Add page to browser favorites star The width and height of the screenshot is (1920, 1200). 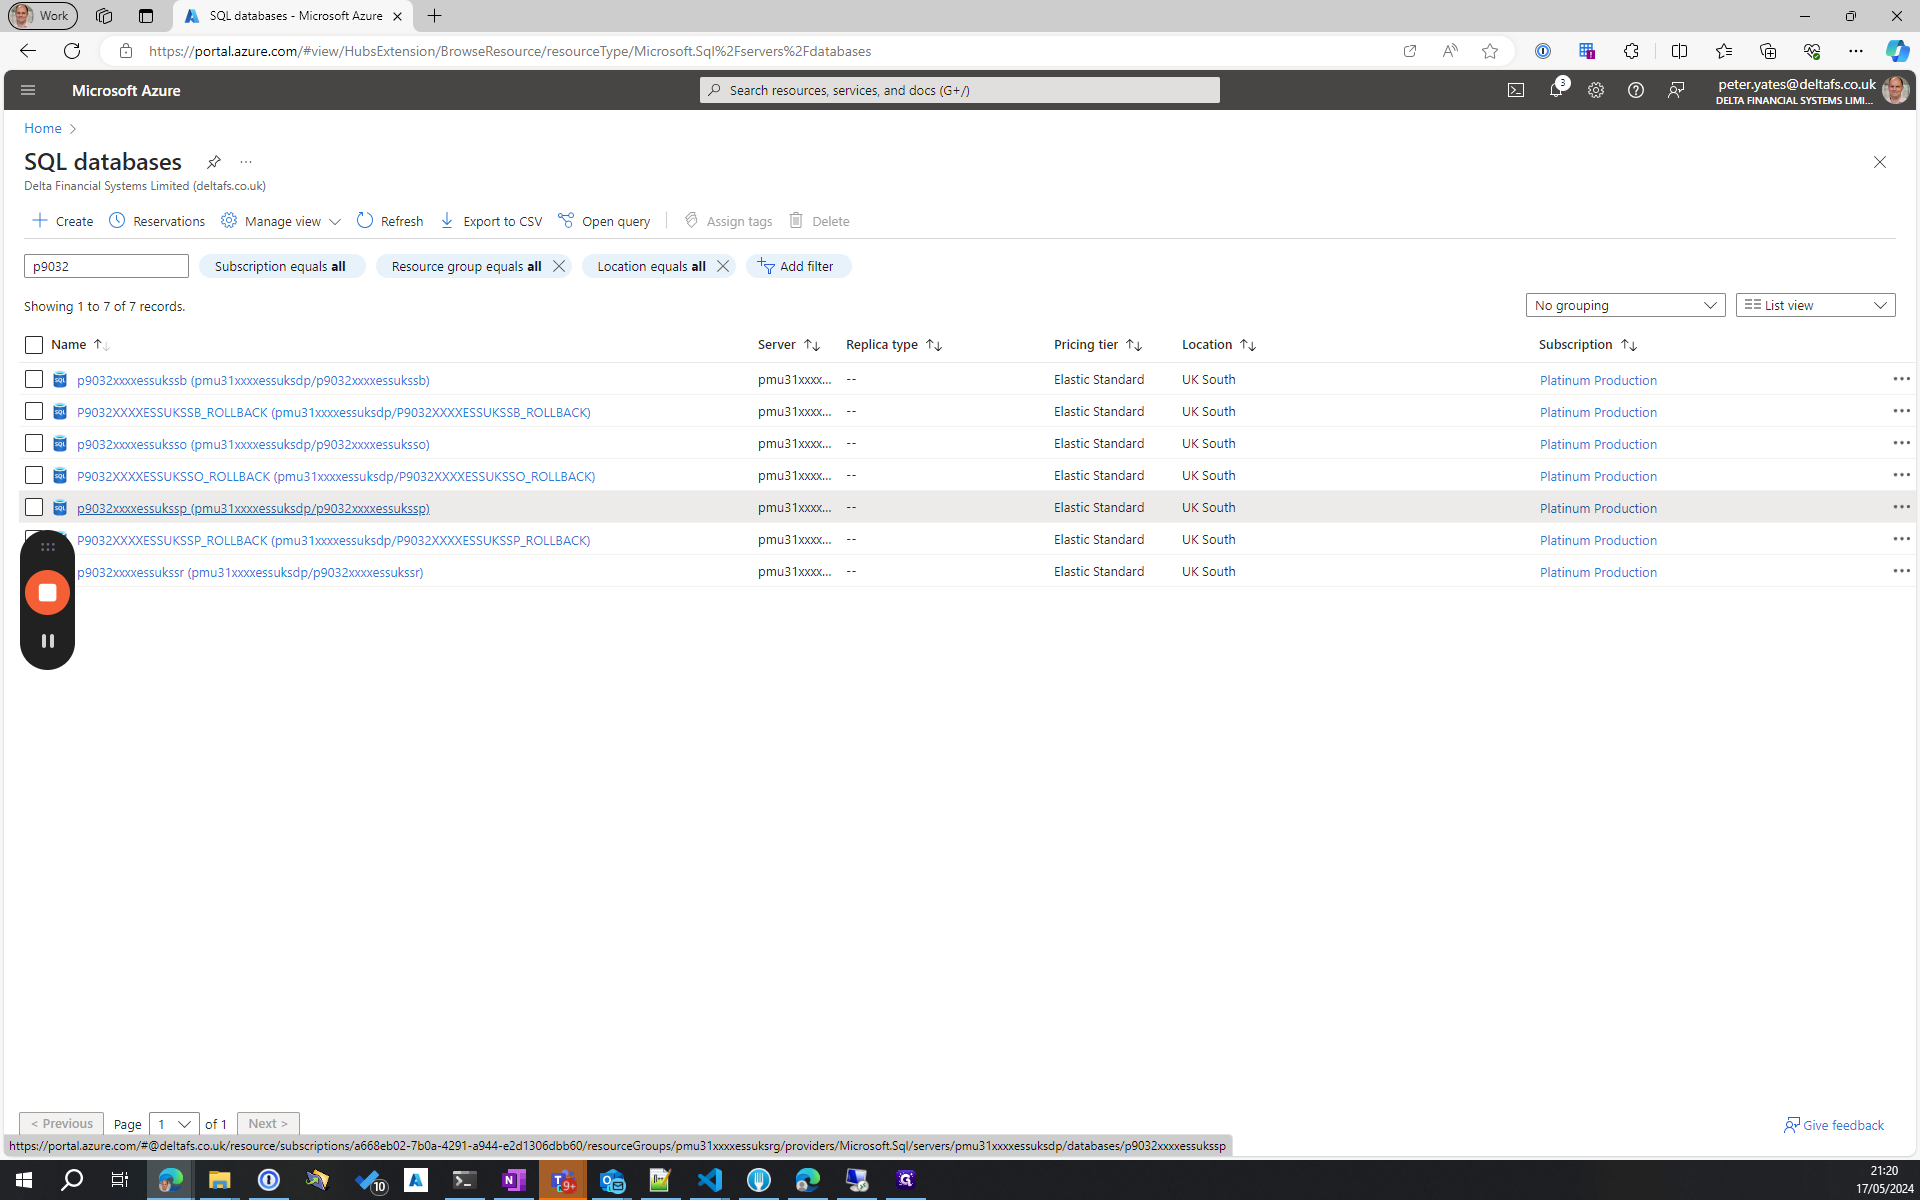point(1490,51)
